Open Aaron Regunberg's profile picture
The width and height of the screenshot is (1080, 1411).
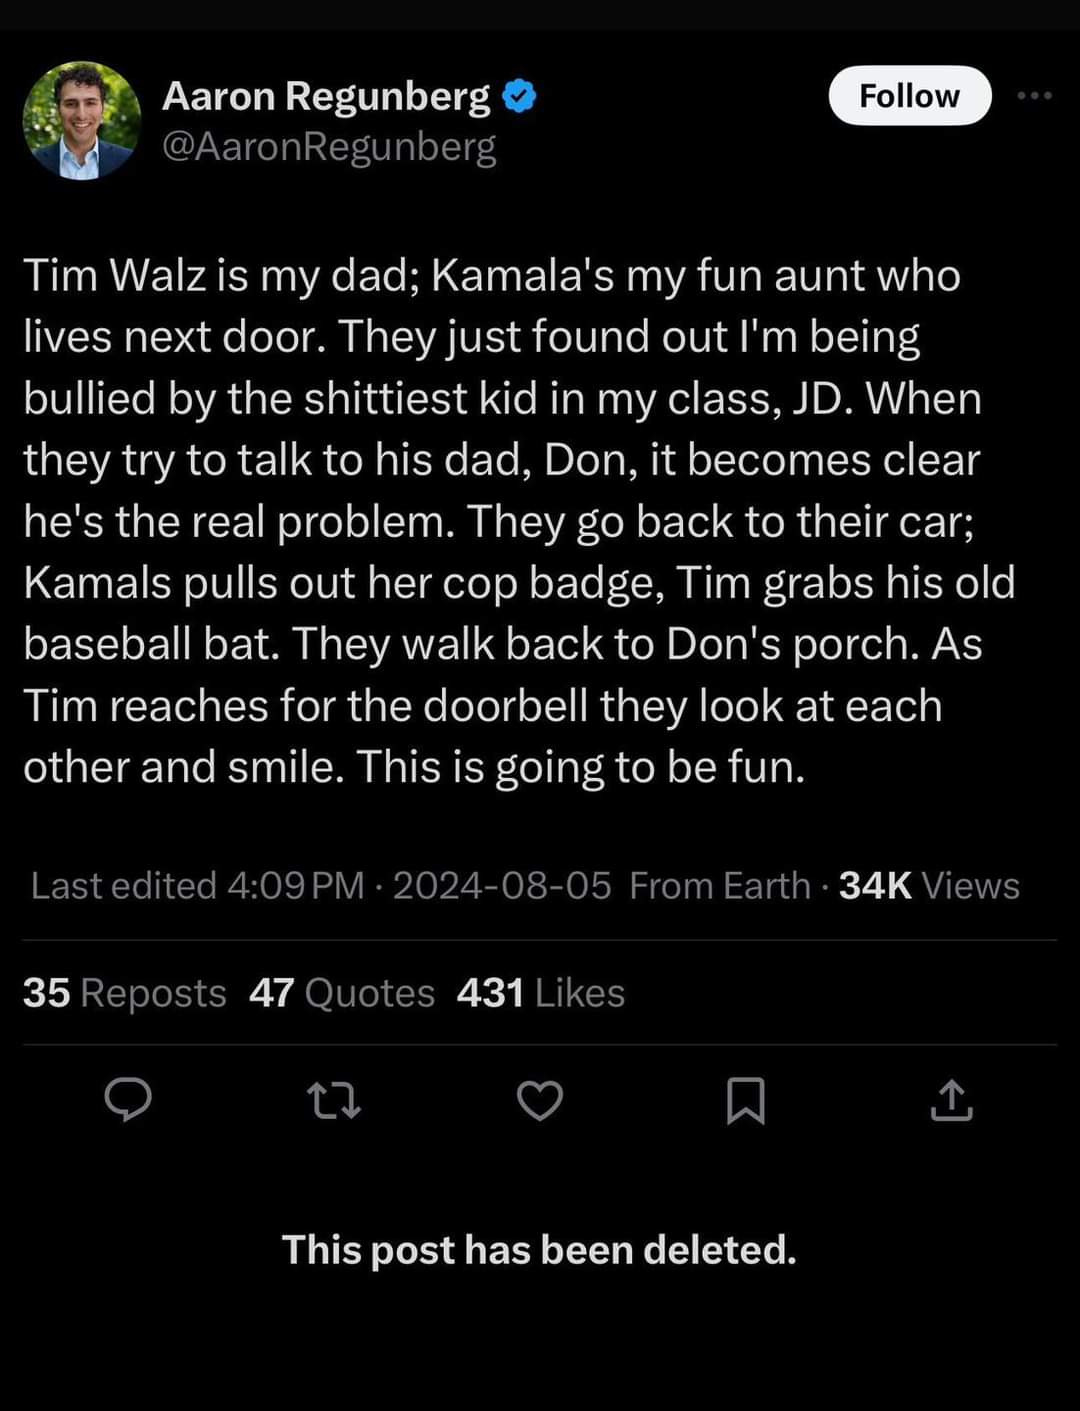[x=81, y=121]
